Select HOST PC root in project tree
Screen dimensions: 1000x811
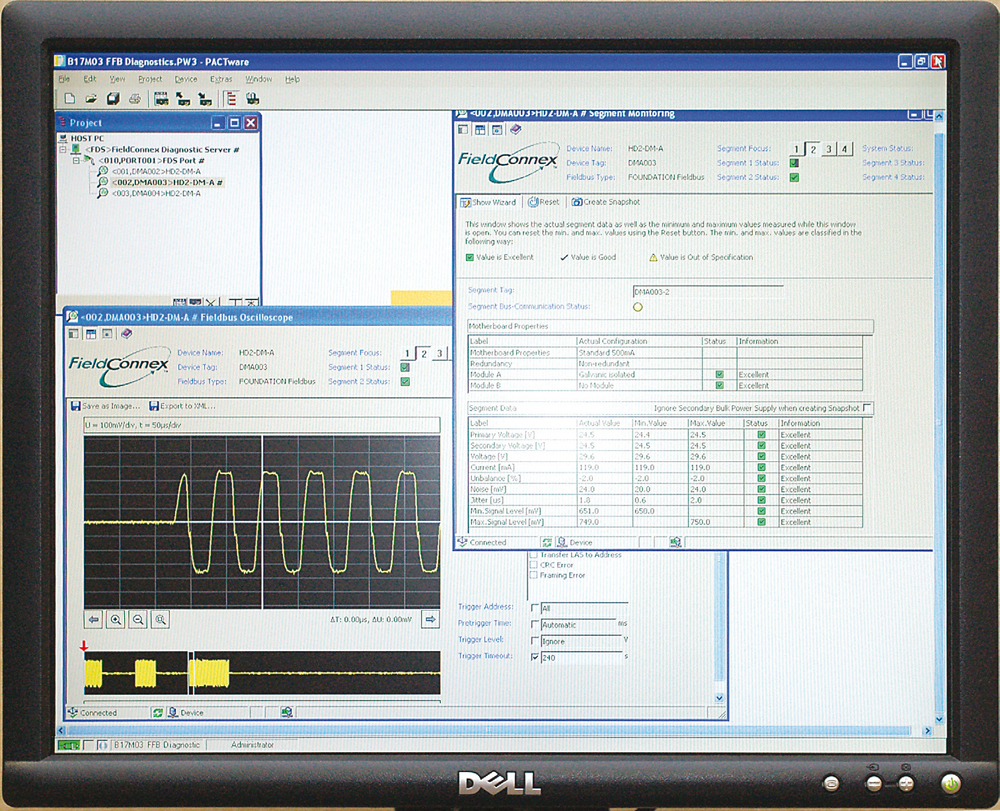pos(87,138)
